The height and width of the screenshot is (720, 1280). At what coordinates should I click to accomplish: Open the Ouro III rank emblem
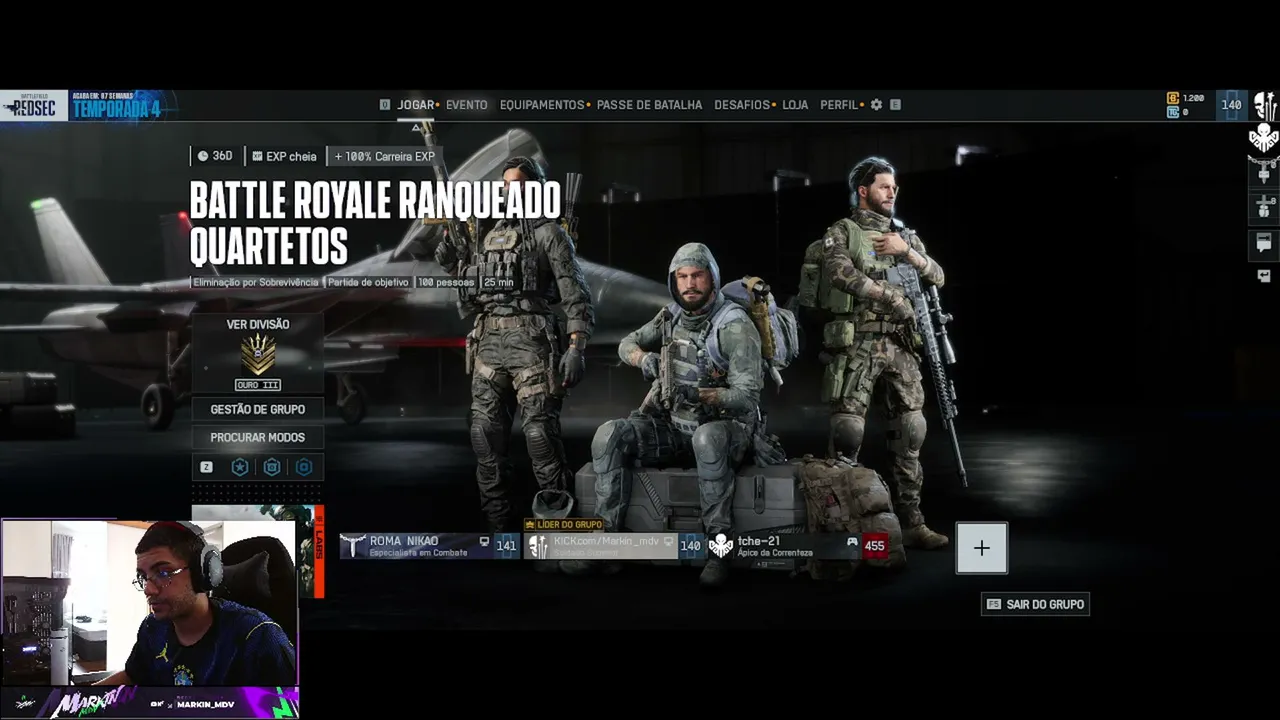258,354
